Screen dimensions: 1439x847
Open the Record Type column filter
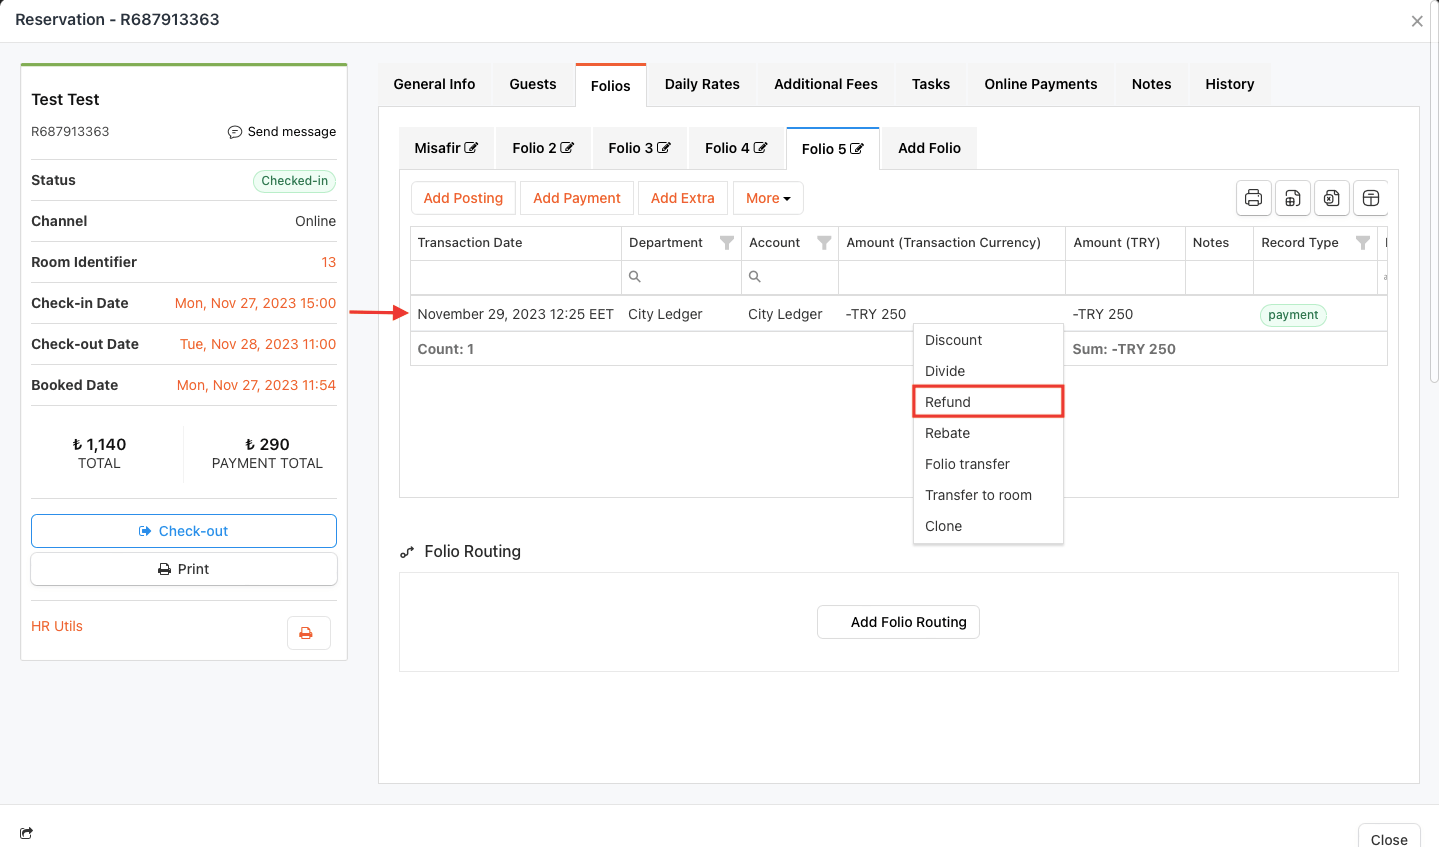pos(1362,243)
